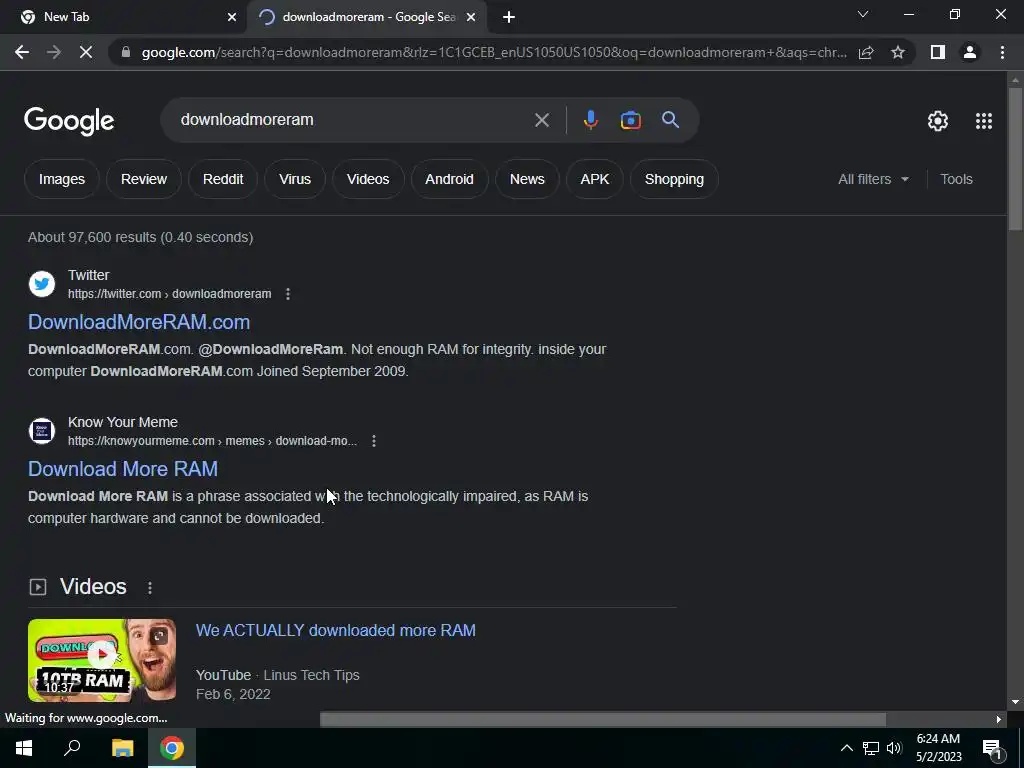The width and height of the screenshot is (1024, 768).
Task: Filter results by APK
Action: (594, 179)
